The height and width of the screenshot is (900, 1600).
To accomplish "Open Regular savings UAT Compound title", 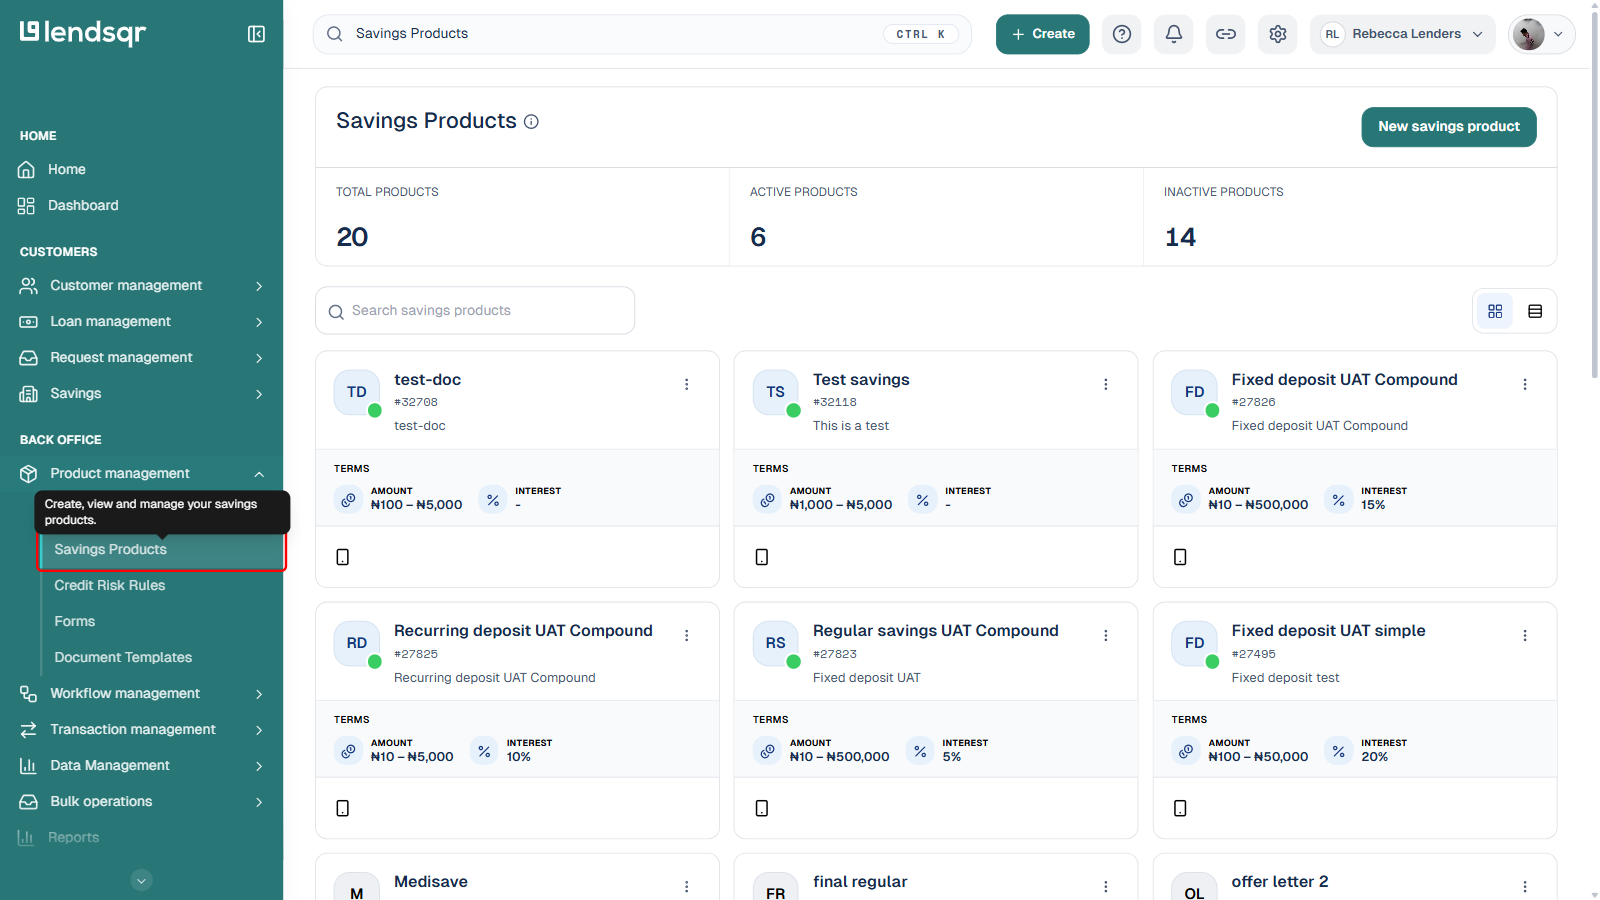I will pyautogui.click(x=936, y=631).
